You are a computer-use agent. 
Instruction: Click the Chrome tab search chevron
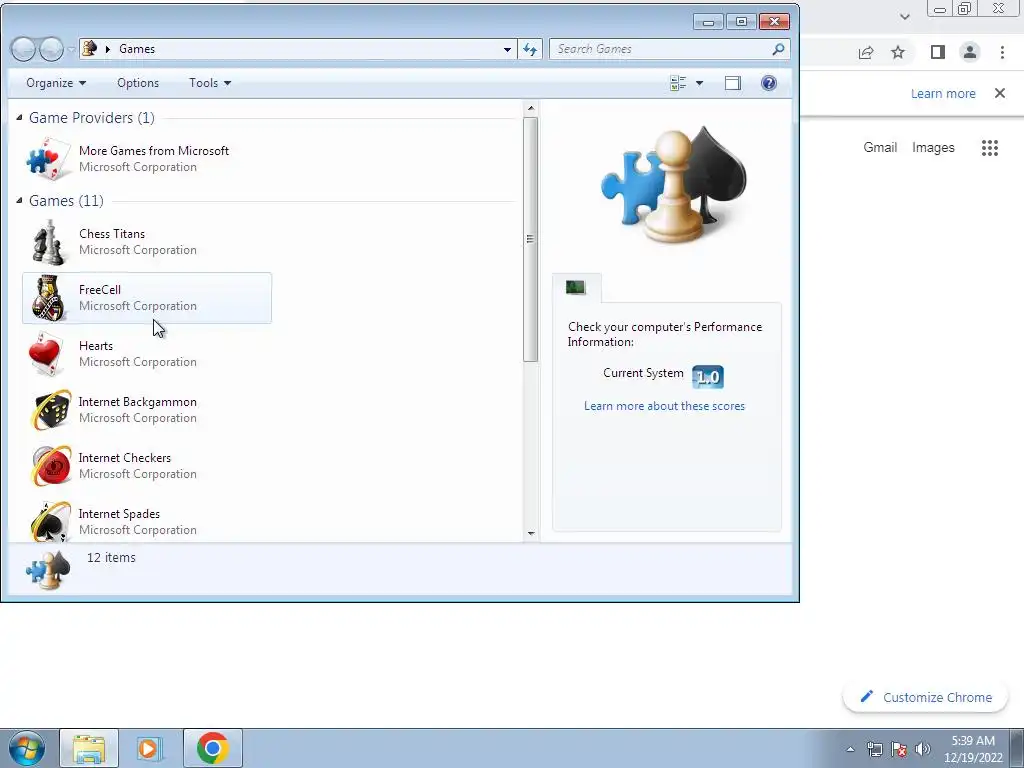pos(904,17)
